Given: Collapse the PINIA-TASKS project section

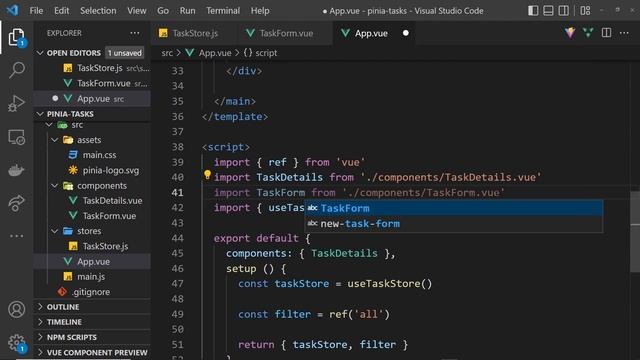Looking at the screenshot, I should (x=40, y=113).
